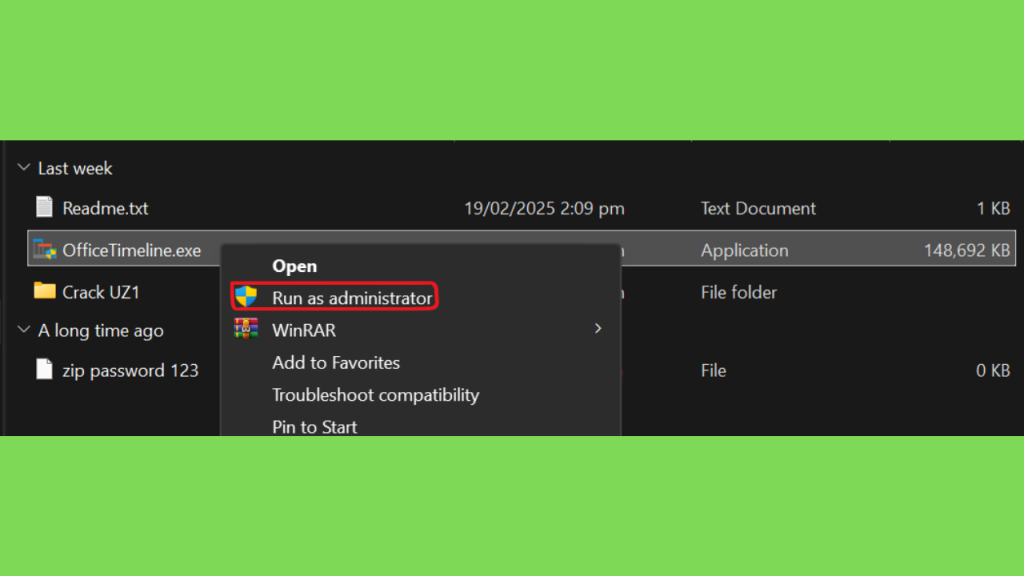Select the zip password 123 file name

coord(130,370)
